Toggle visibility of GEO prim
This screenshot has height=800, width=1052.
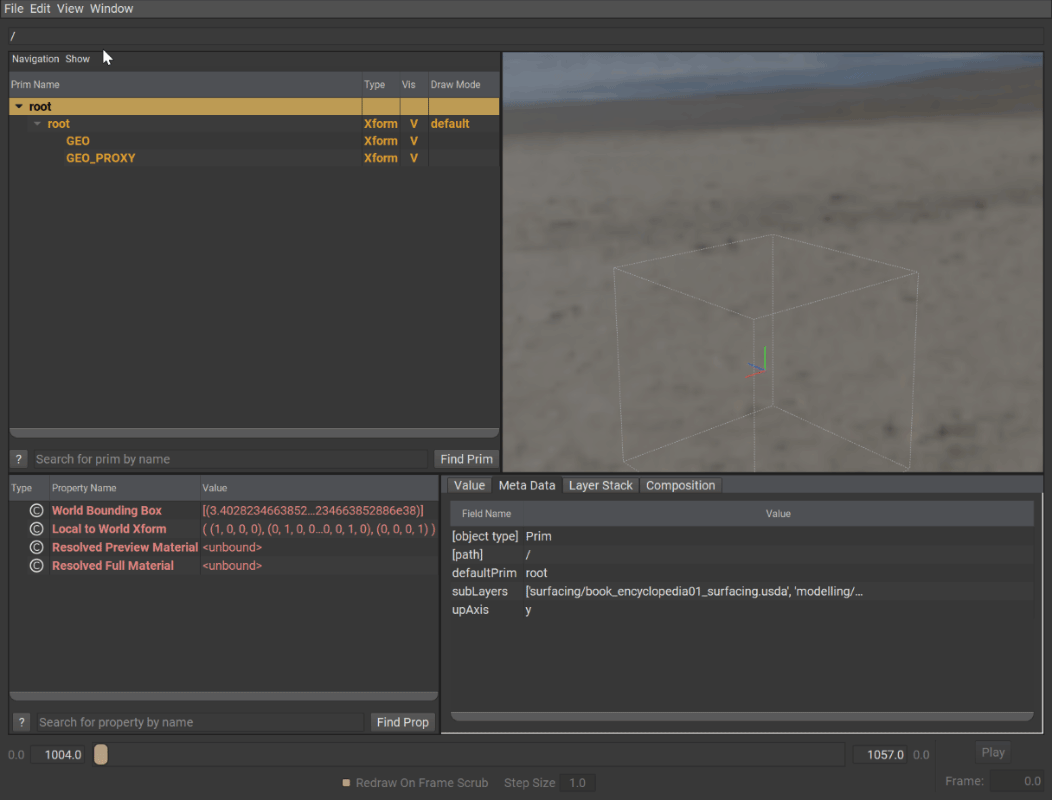(x=413, y=141)
